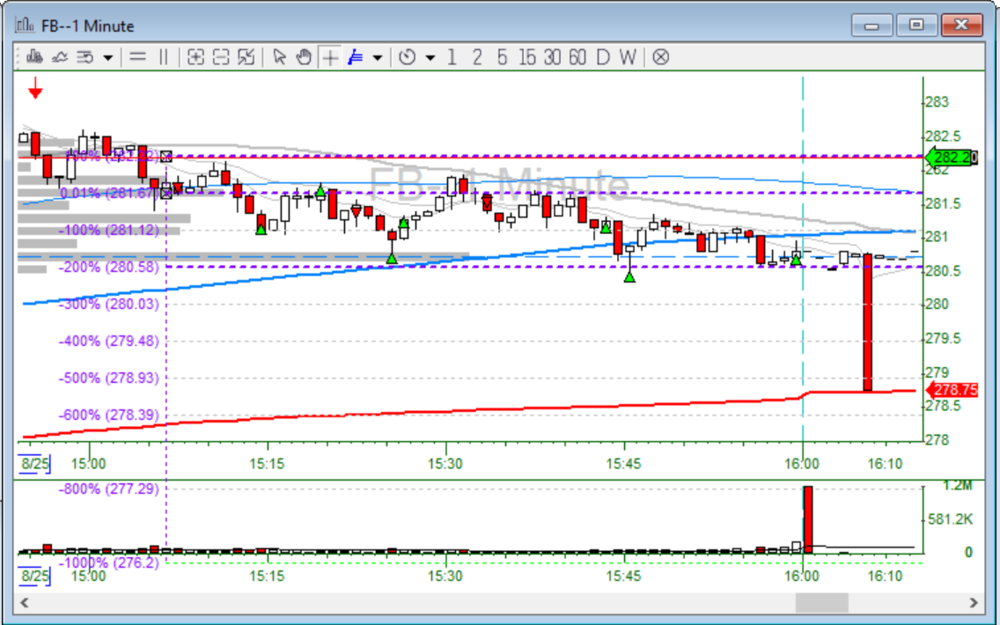The height and width of the screenshot is (625, 1000).
Task: Zoom in using the plus box icon
Action: [x=196, y=57]
